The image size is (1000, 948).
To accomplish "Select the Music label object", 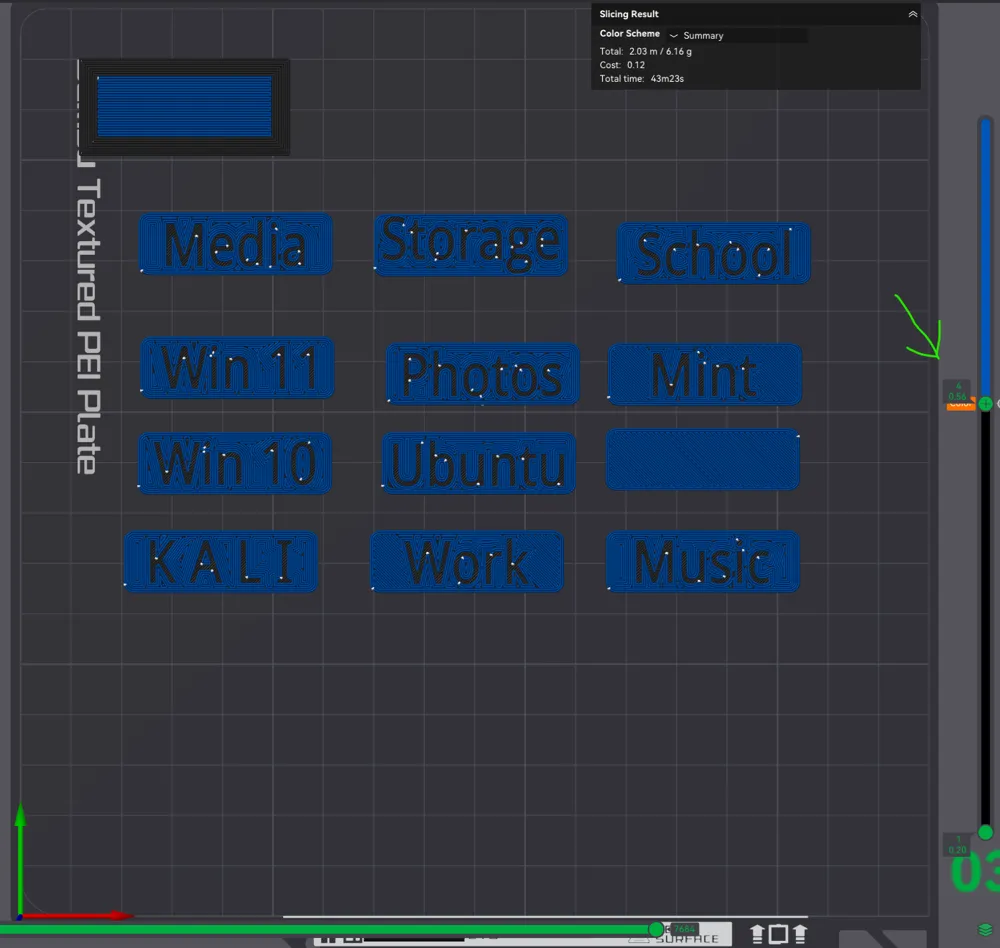I will pos(703,561).
